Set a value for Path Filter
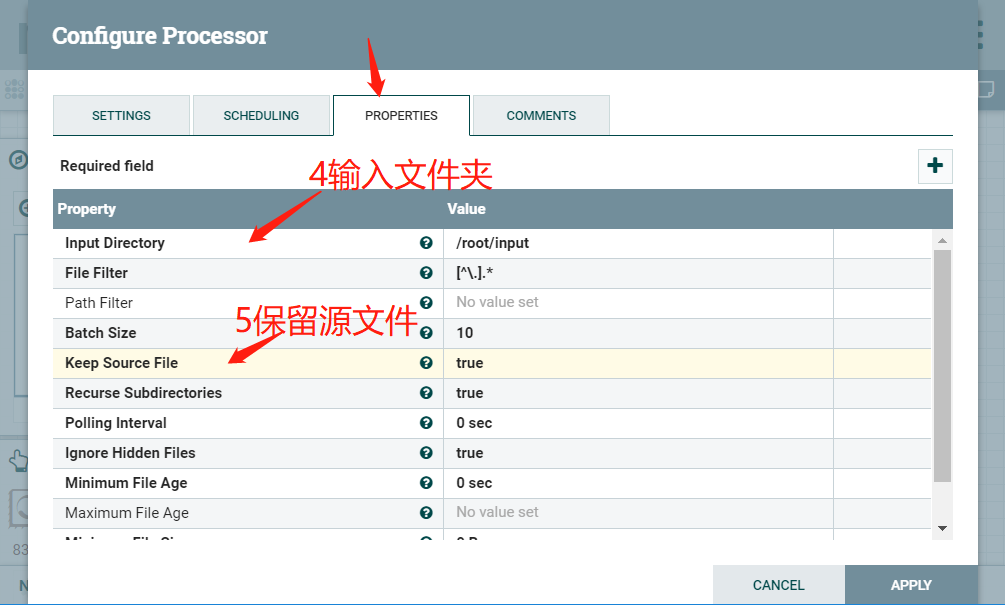1005x605 pixels. click(638, 302)
